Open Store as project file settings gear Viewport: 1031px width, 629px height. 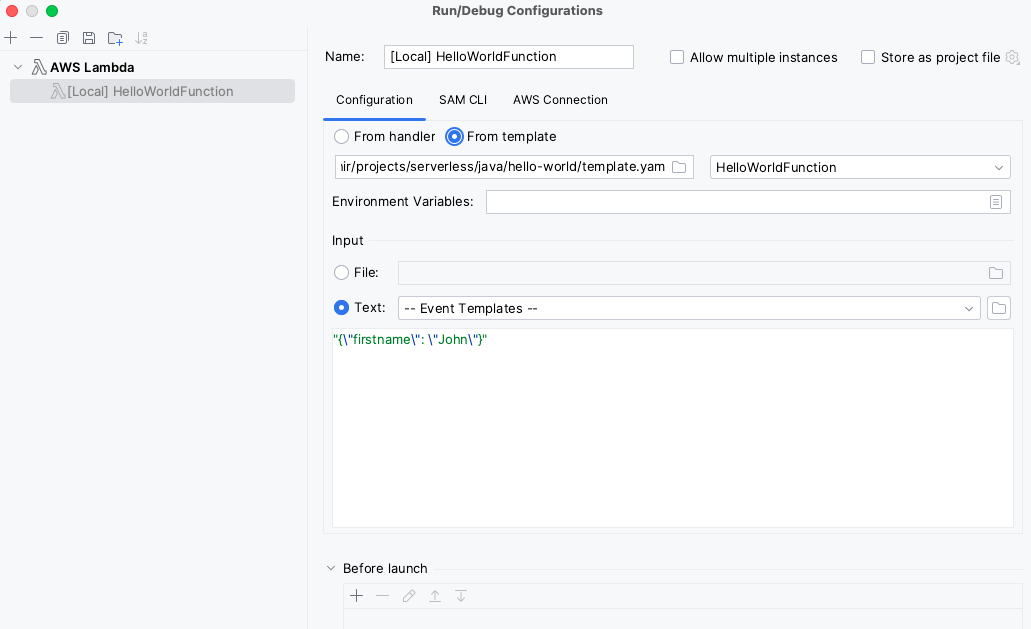(x=1013, y=57)
